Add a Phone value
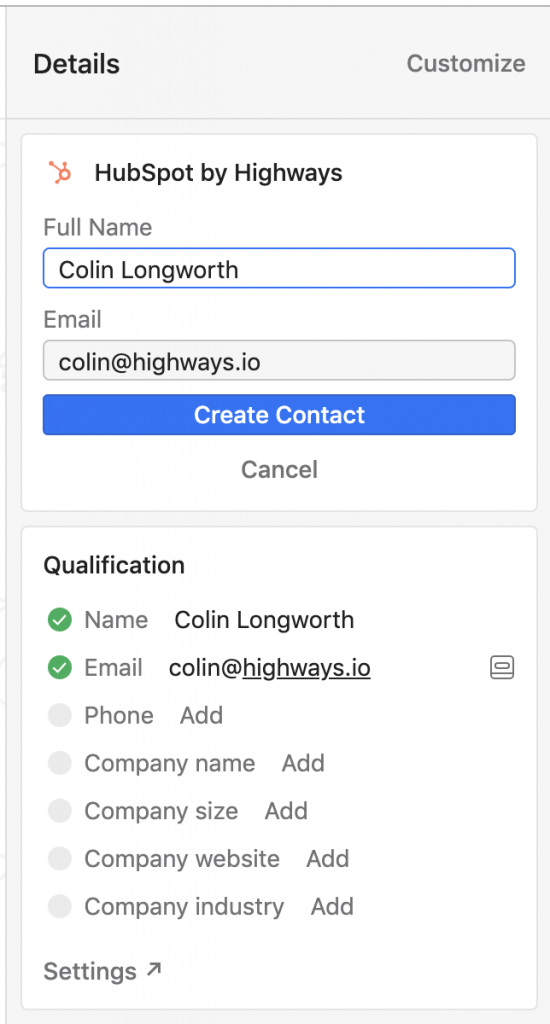550x1024 pixels. (x=201, y=715)
